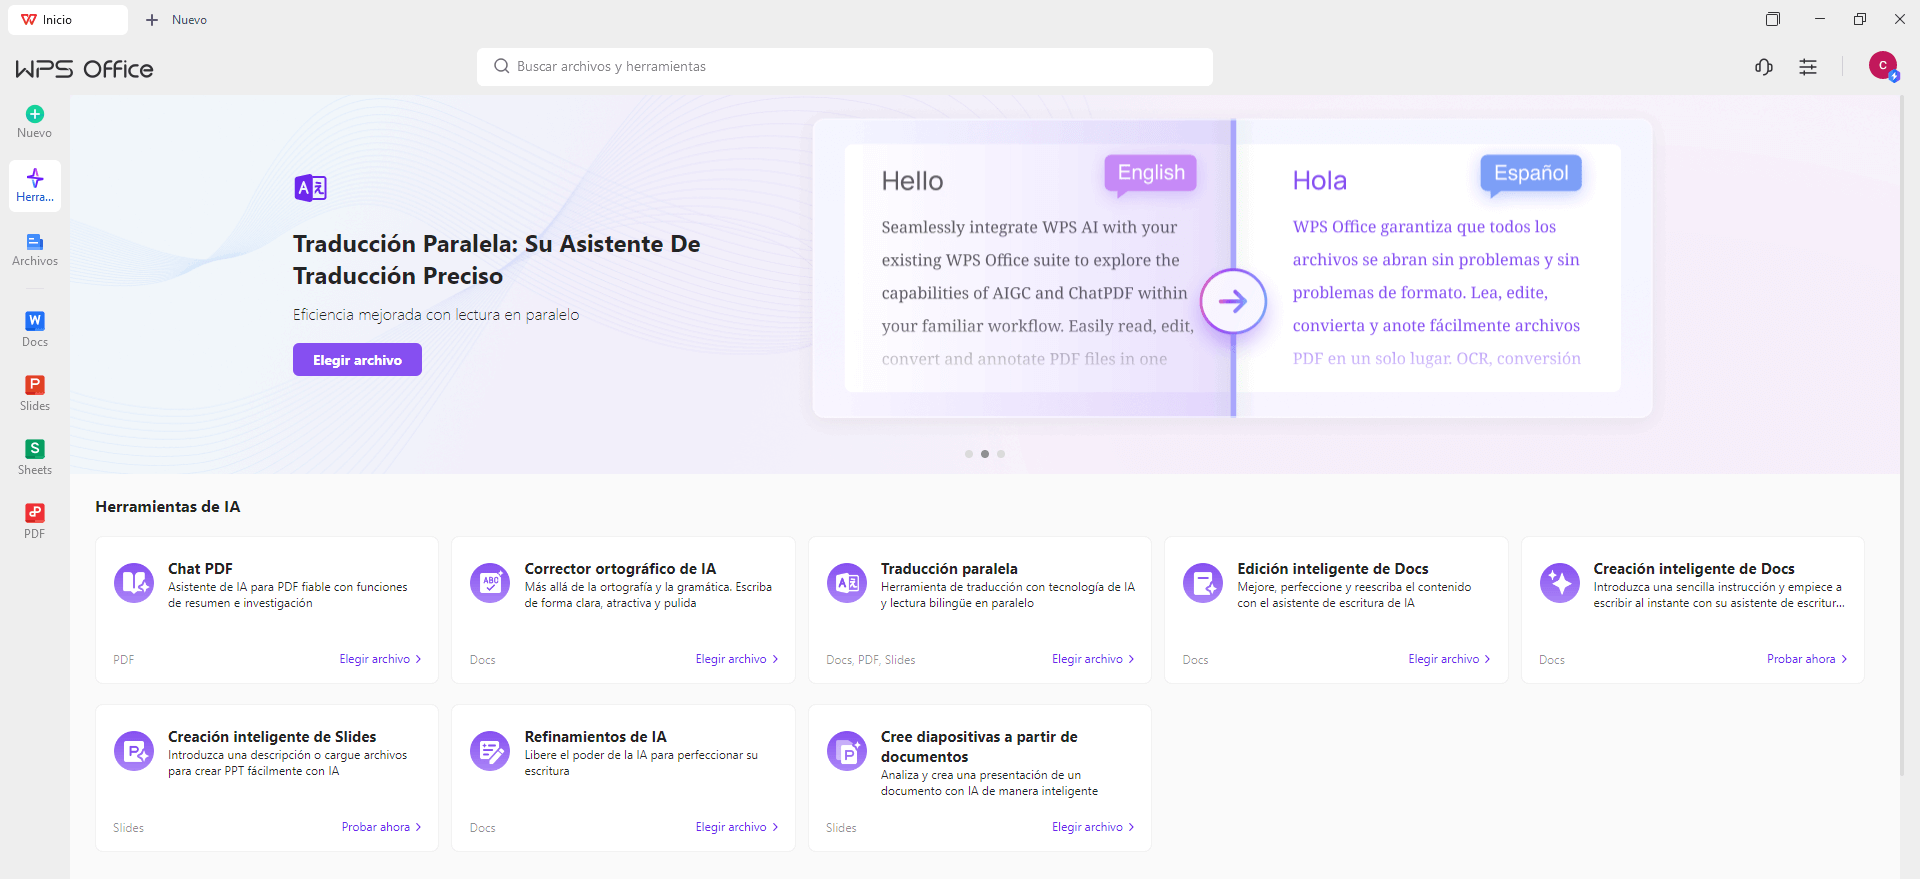Image resolution: width=1920 pixels, height=879 pixels.
Task: Click the Creación inteligente de Docs icon
Action: tap(1560, 582)
